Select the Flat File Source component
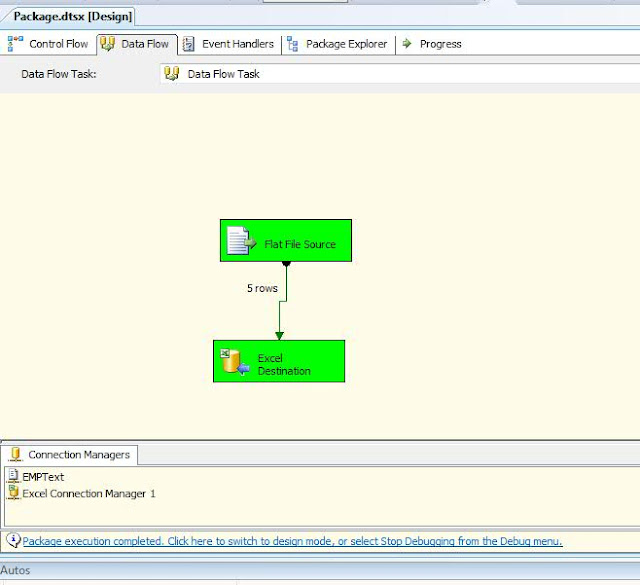The height and width of the screenshot is (585, 640). (x=286, y=240)
